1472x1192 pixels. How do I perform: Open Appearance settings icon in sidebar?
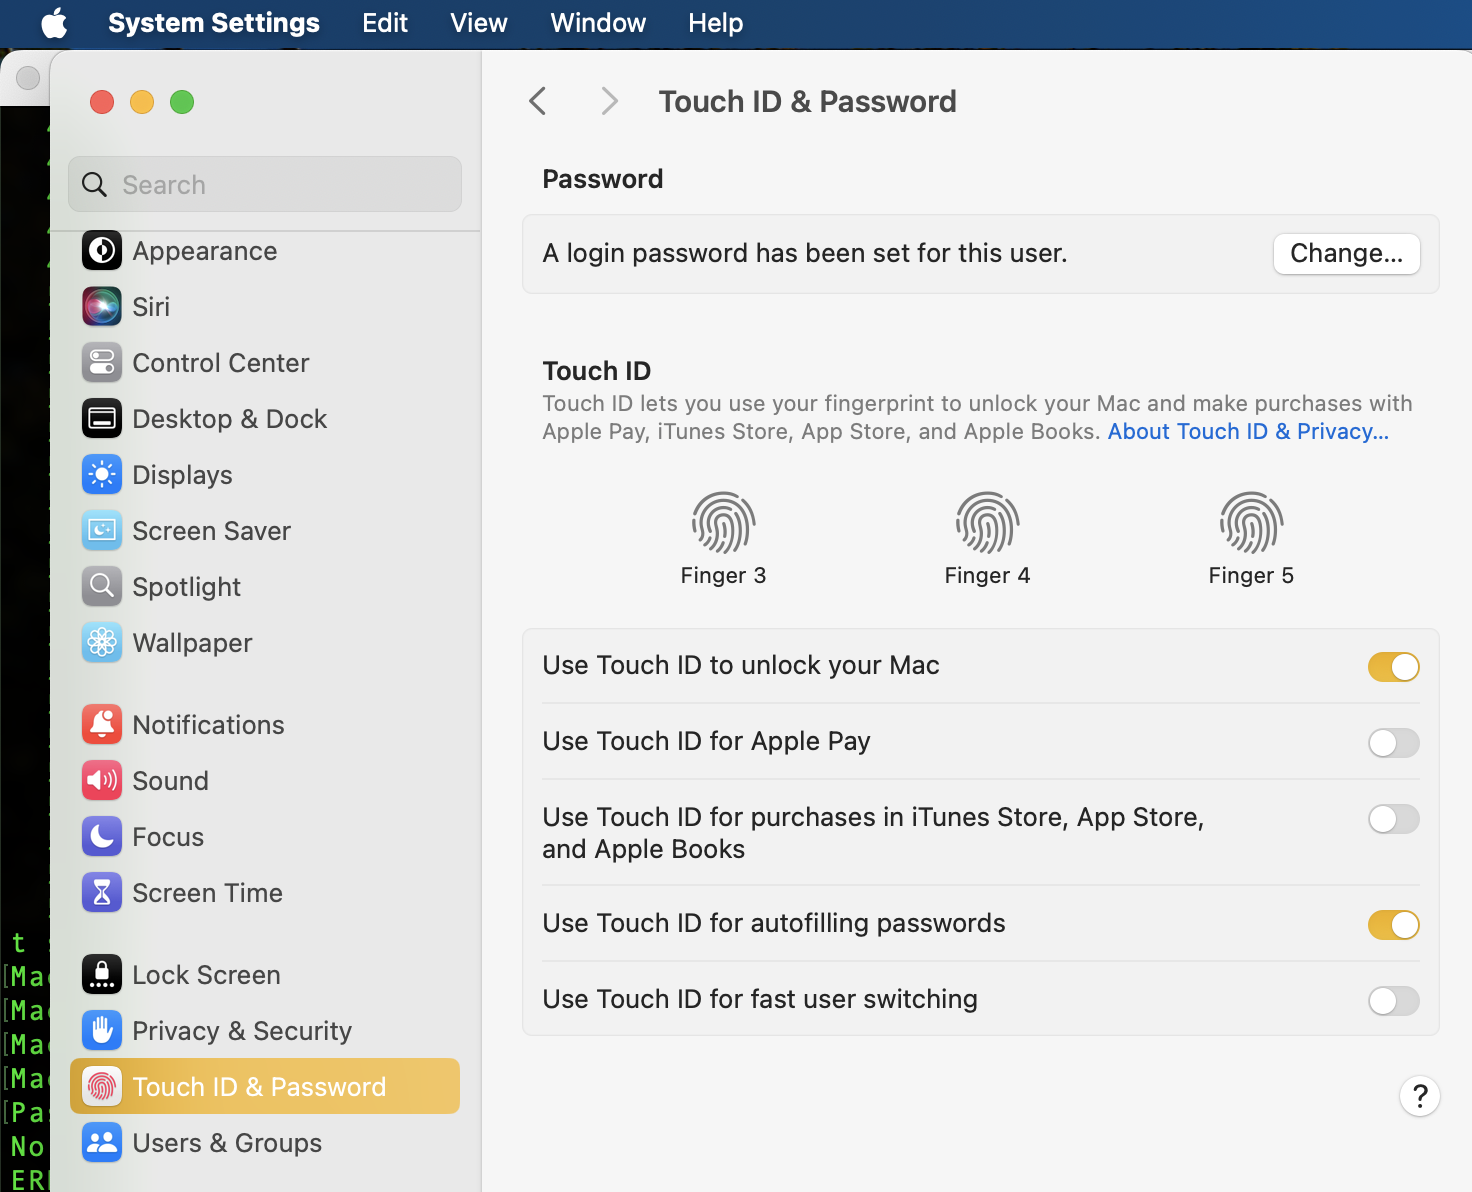coord(102,251)
